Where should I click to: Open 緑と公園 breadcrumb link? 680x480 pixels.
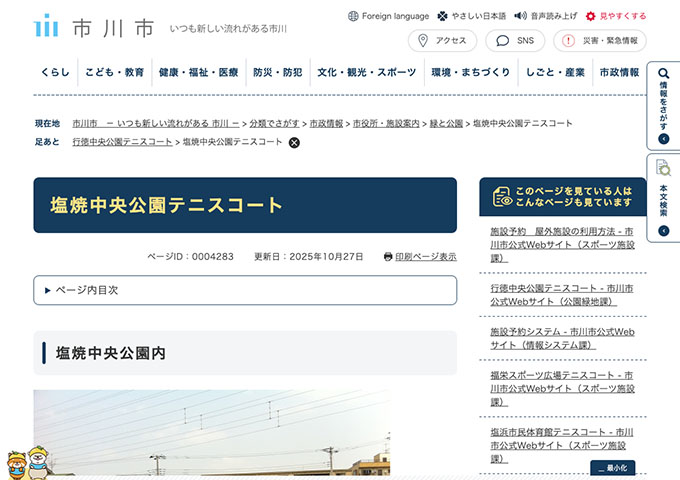pos(446,124)
